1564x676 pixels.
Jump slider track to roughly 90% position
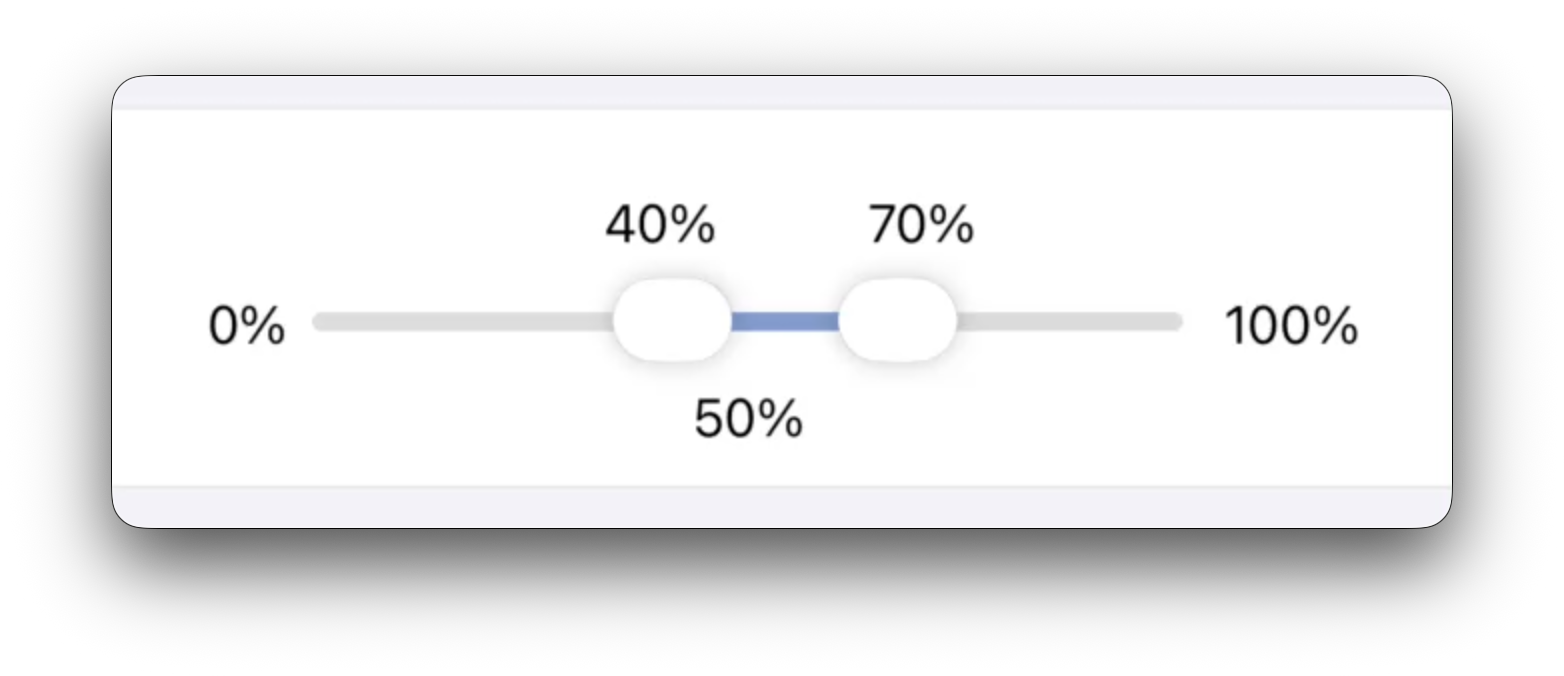click(x=1095, y=321)
